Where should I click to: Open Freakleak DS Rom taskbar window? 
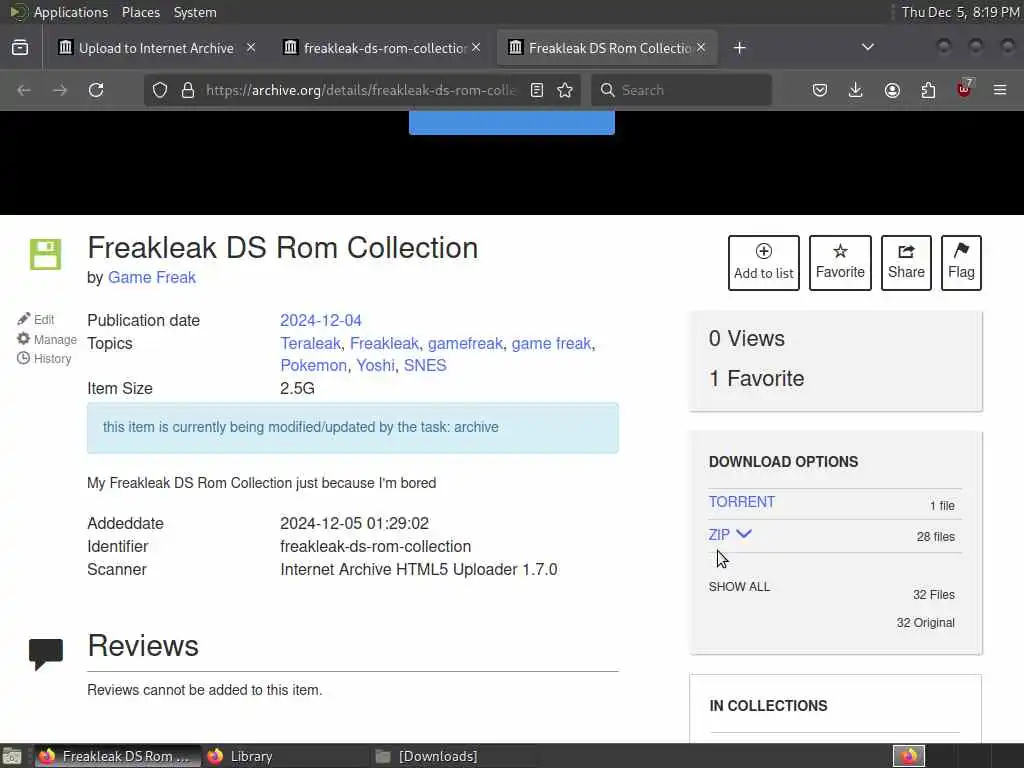click(x=118, y=756)
